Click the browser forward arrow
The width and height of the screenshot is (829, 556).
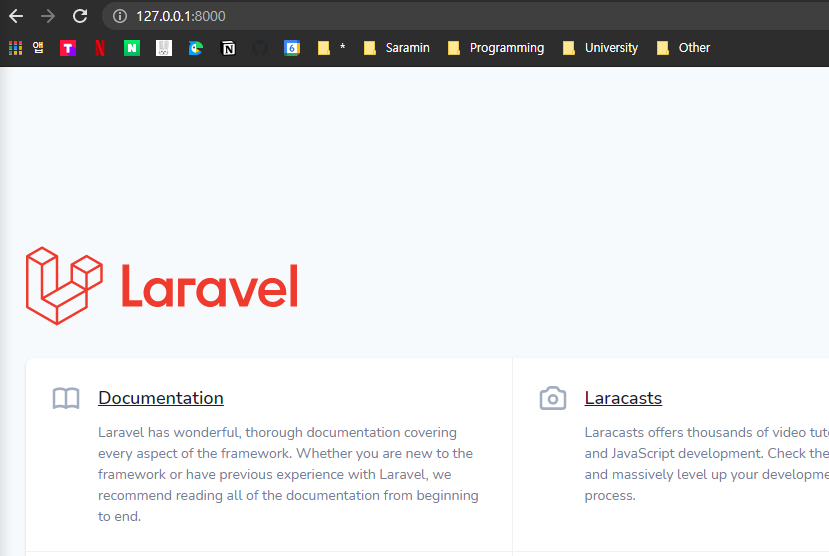pyautogui.click(x=48, y=16)
